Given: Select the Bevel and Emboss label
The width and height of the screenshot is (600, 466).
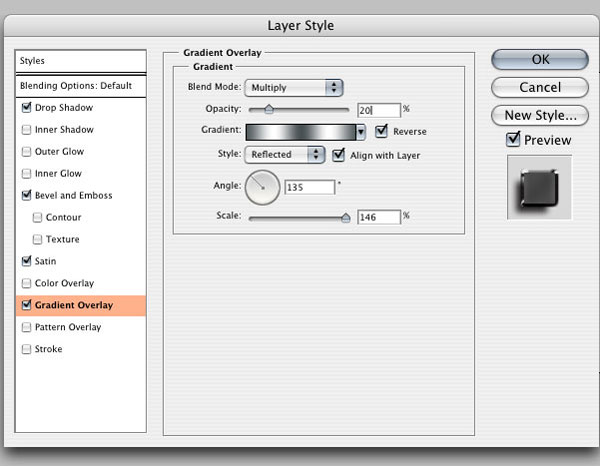Looking at the screenshot, I should tap(73, 195).
